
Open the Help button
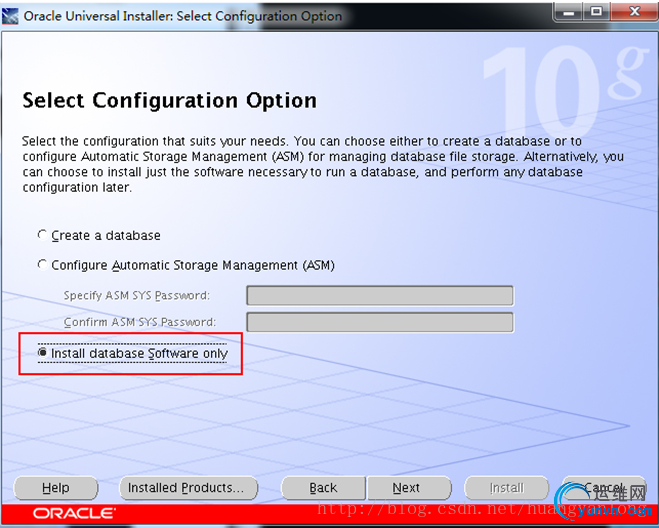[56, 488]
